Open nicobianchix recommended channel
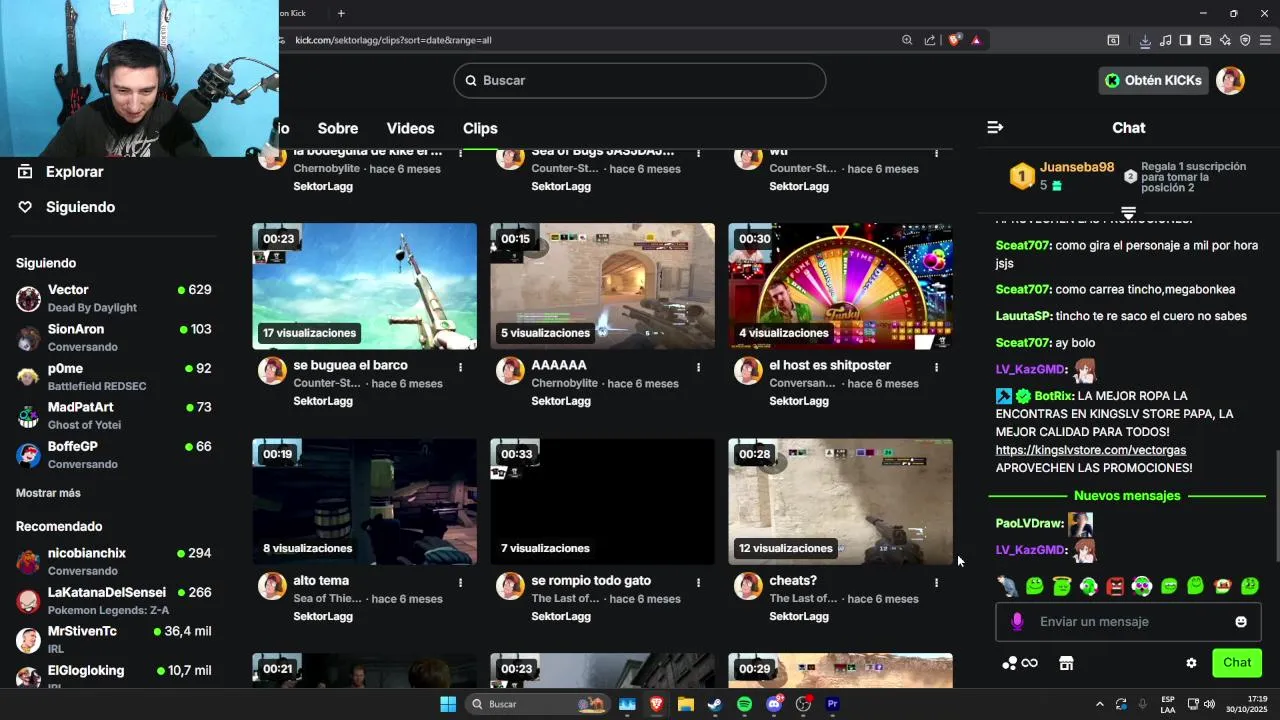The width and height of the screenshot is (1280, 720). [x=114, y=561]
